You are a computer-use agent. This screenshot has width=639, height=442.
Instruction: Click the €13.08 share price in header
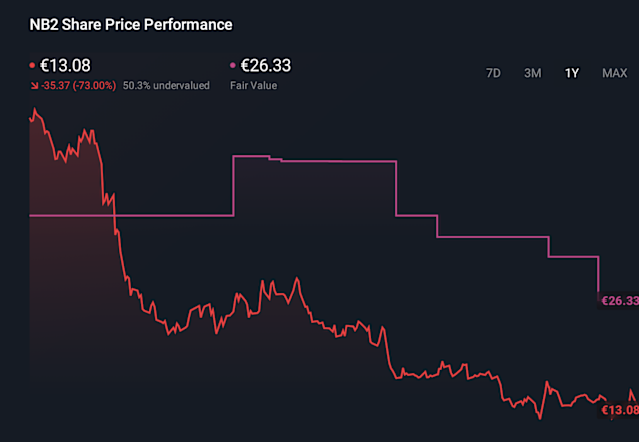pyautogui.click(x=62, y=67)
